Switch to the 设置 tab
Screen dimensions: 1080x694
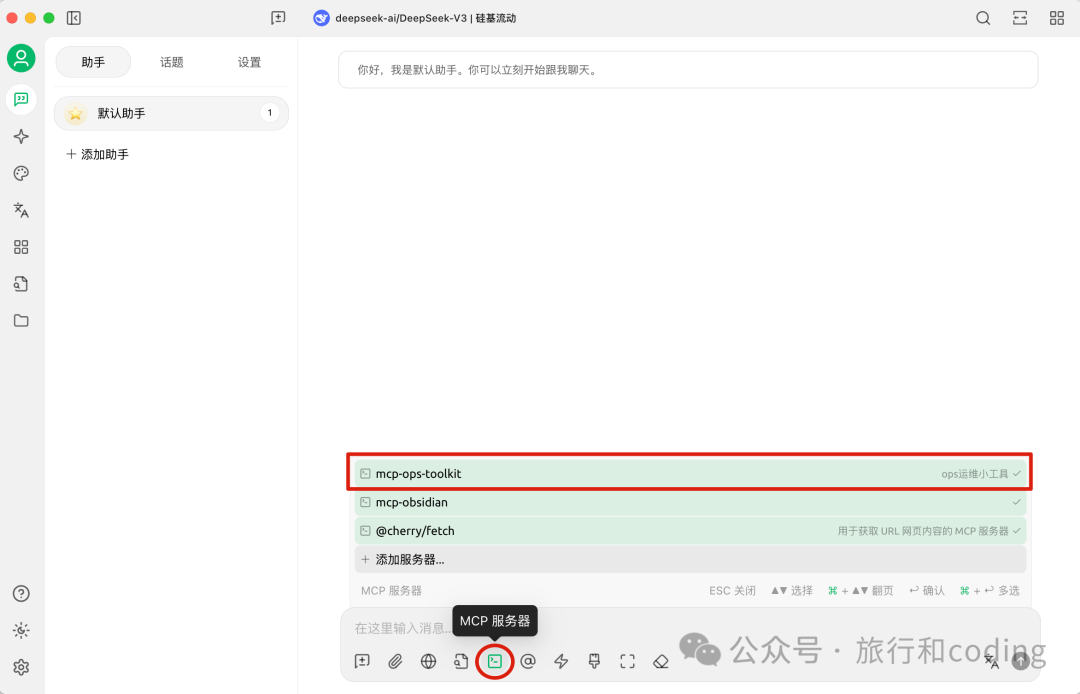pos(249,62)
